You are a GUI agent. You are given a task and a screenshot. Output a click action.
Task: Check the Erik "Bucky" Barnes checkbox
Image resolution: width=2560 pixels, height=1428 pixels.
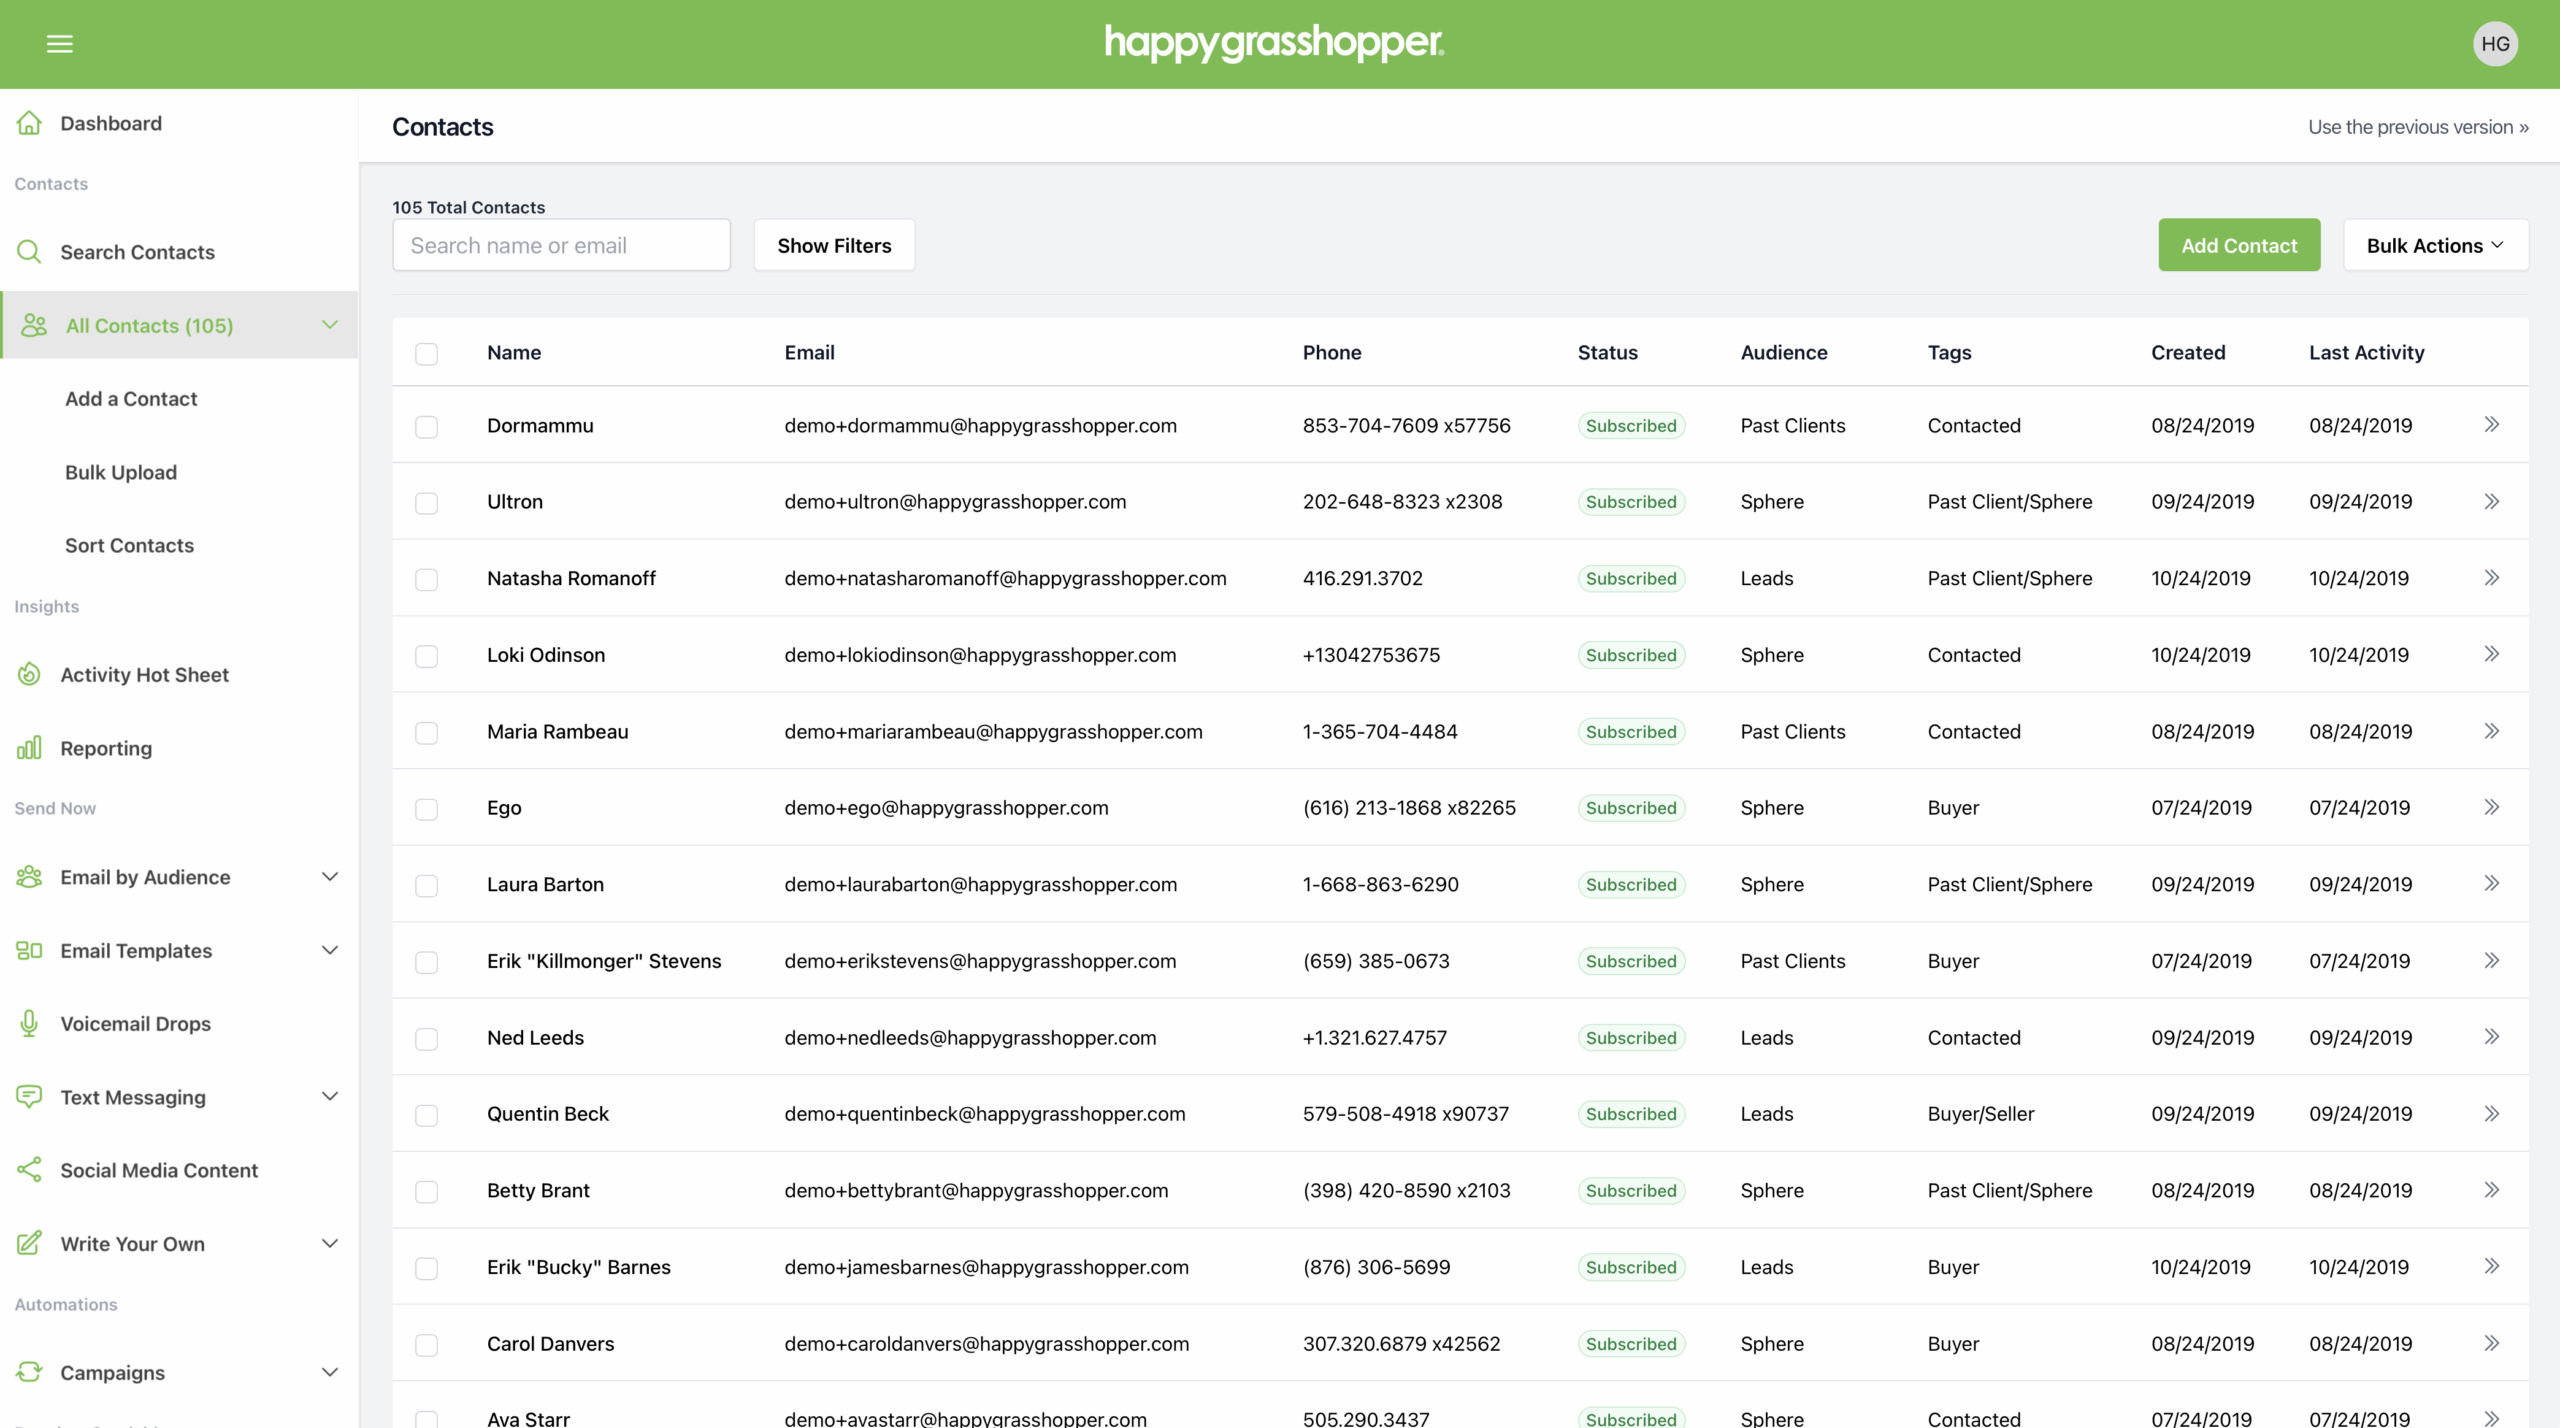pos(427,1269)
